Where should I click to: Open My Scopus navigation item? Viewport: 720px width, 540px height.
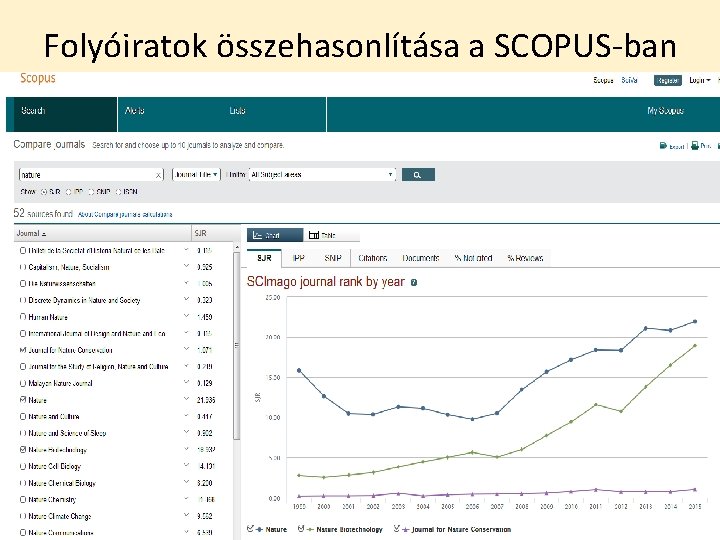665,111
